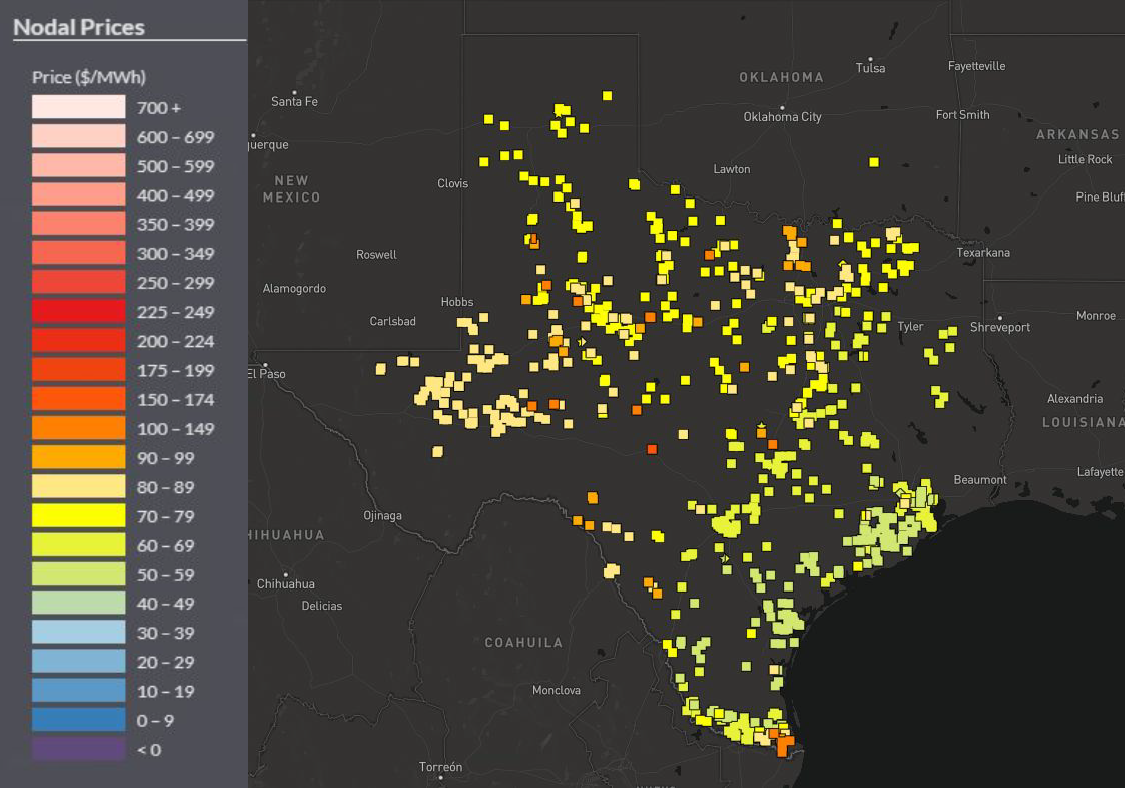This screenshot has height=788, width=1125.
Task: Click the 500 – 599 legend swatch
Action: [78, 166]
